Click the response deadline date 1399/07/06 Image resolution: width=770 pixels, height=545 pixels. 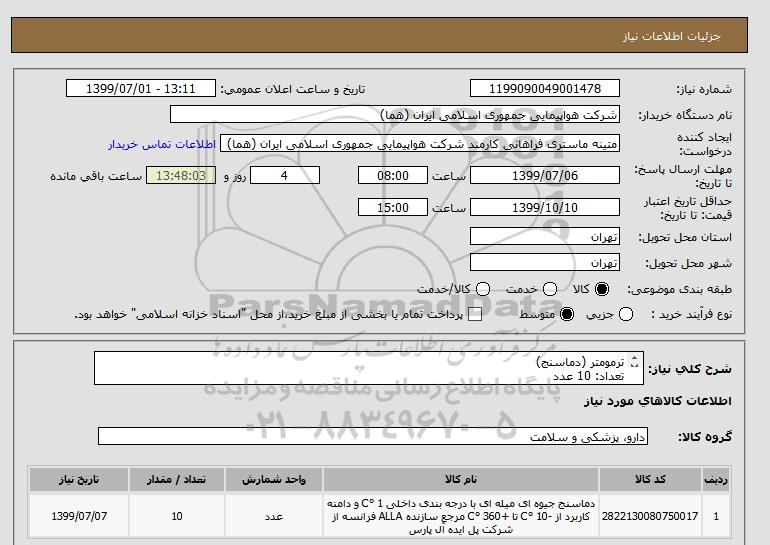[x=545, y=175]
